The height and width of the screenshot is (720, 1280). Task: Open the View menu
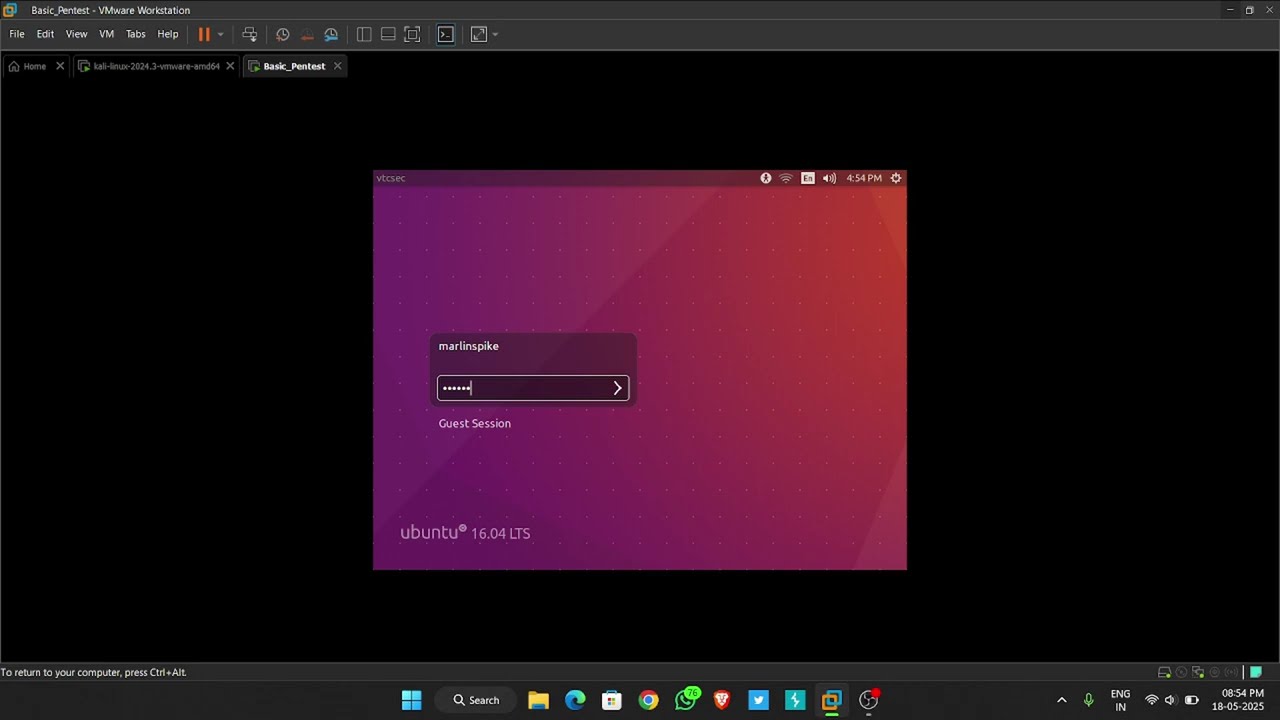tap(76, 34)
